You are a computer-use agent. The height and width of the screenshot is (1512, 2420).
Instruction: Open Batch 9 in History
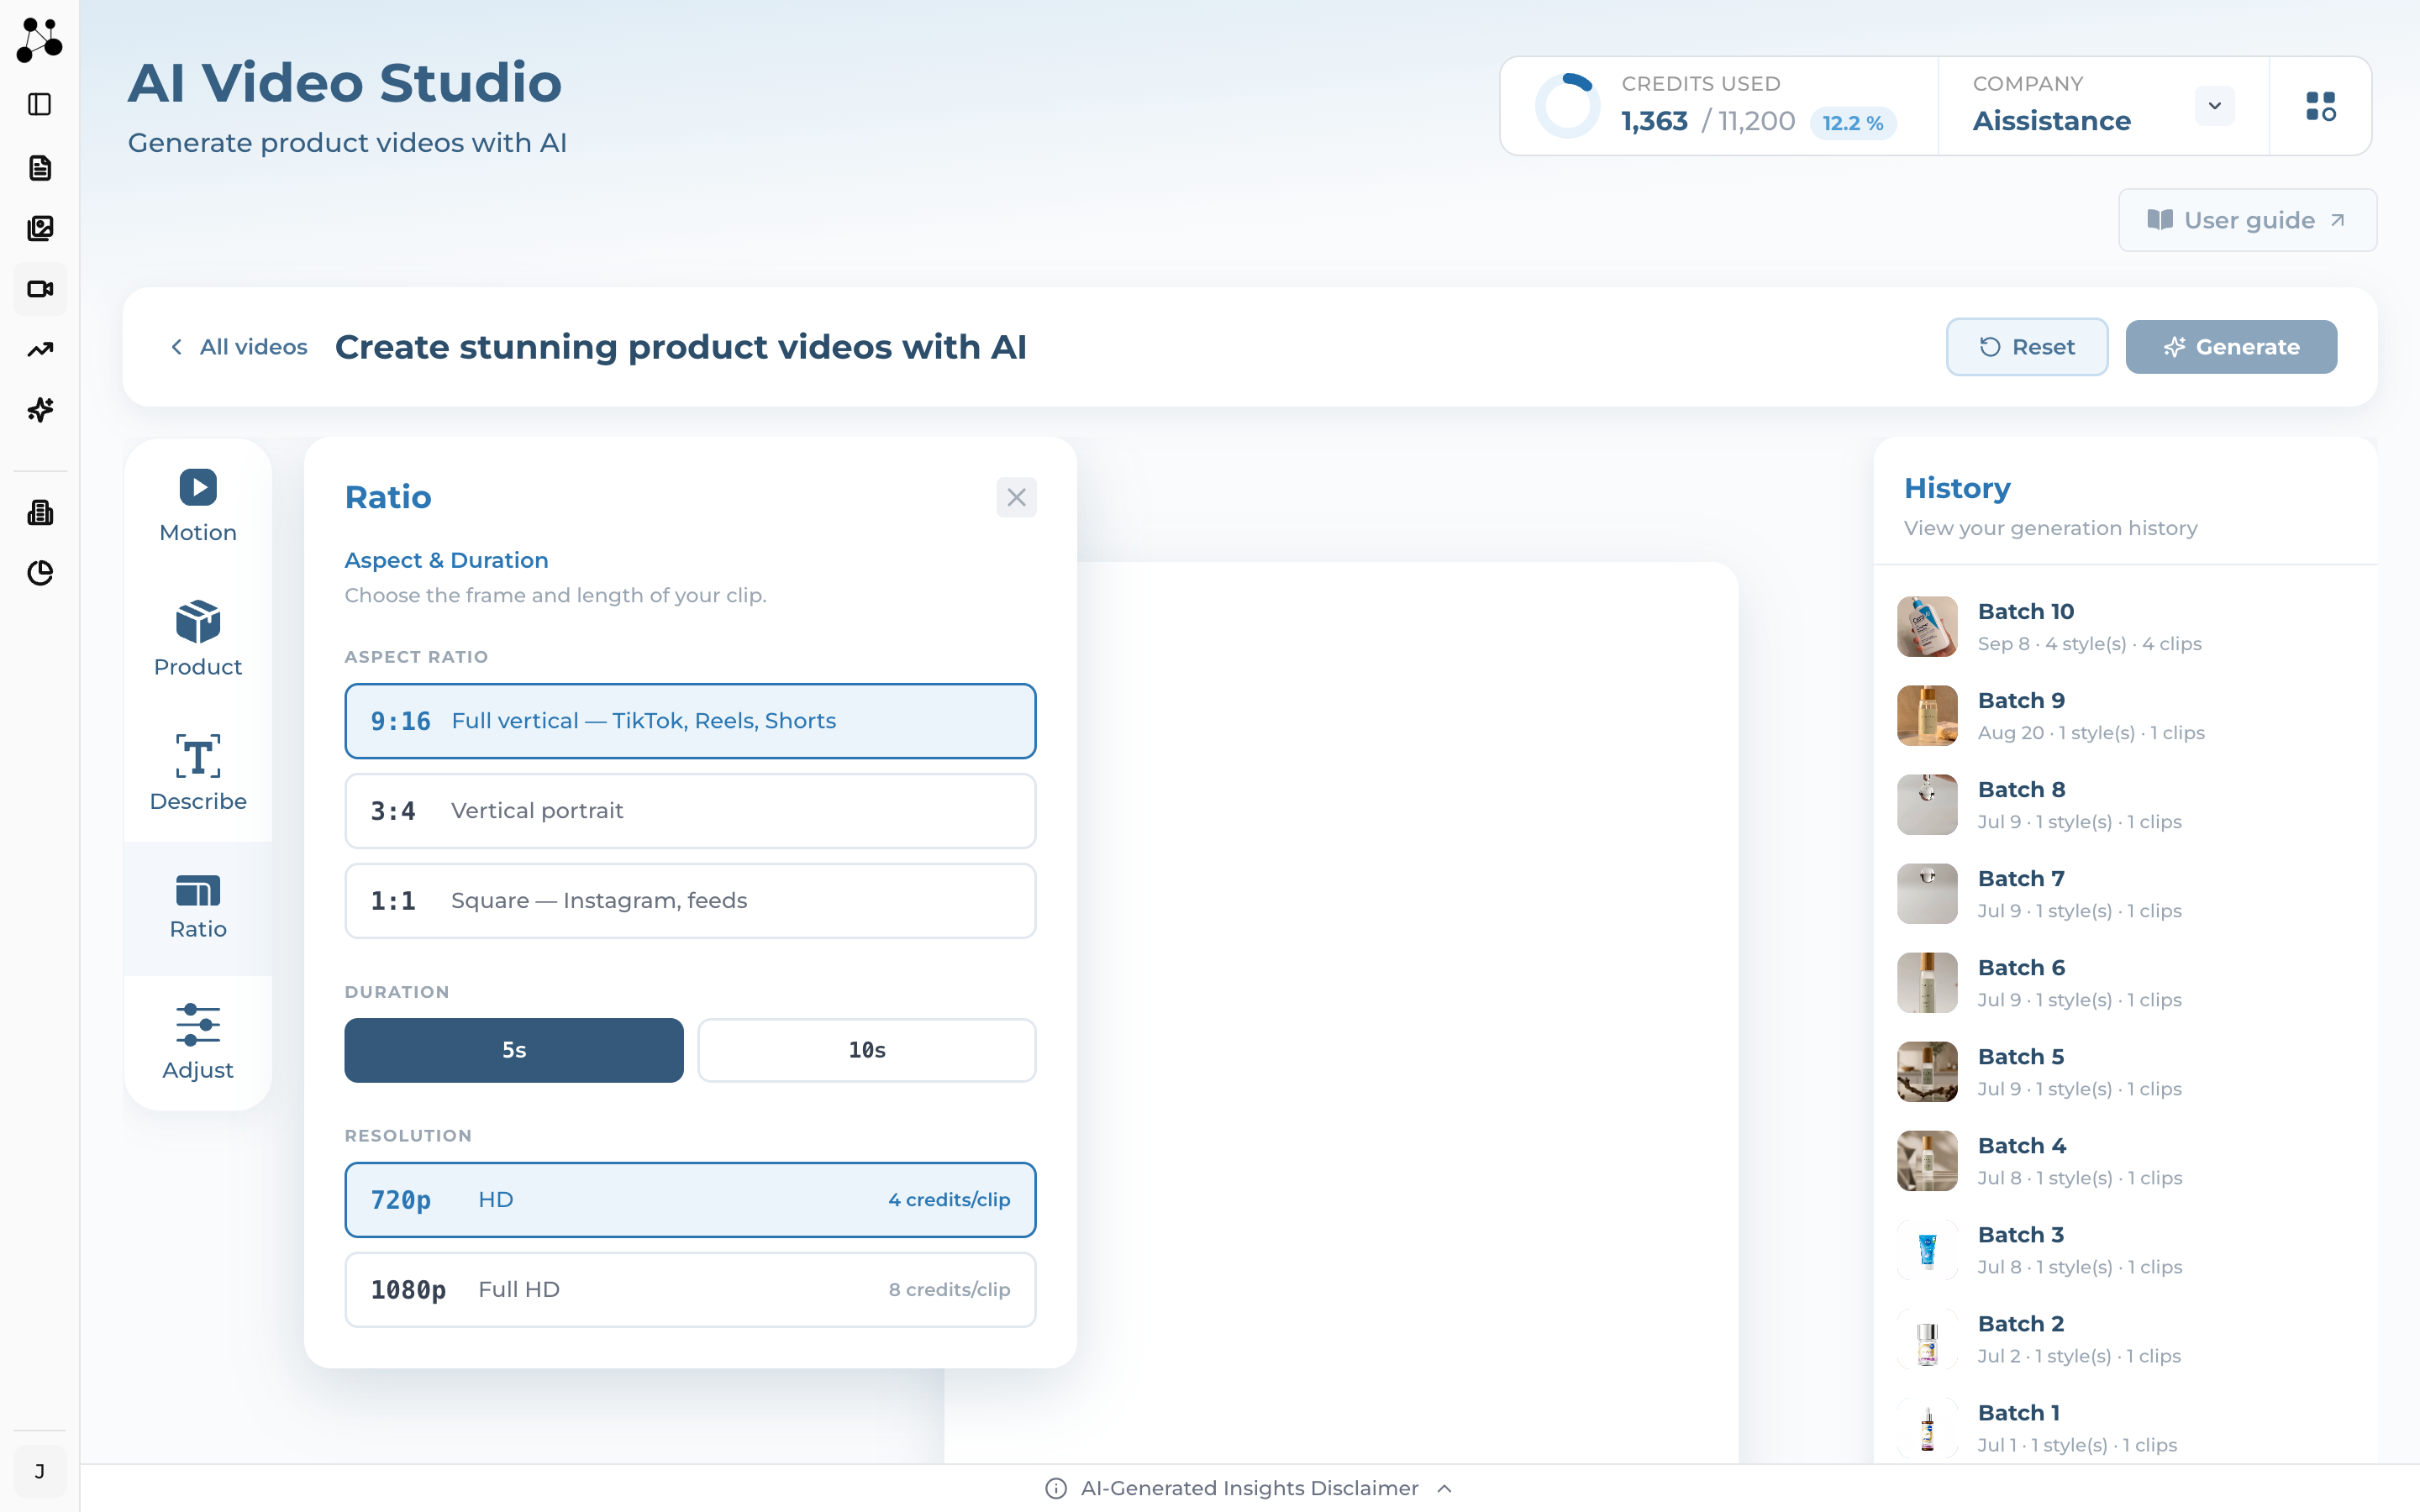tap(2125, 716)
